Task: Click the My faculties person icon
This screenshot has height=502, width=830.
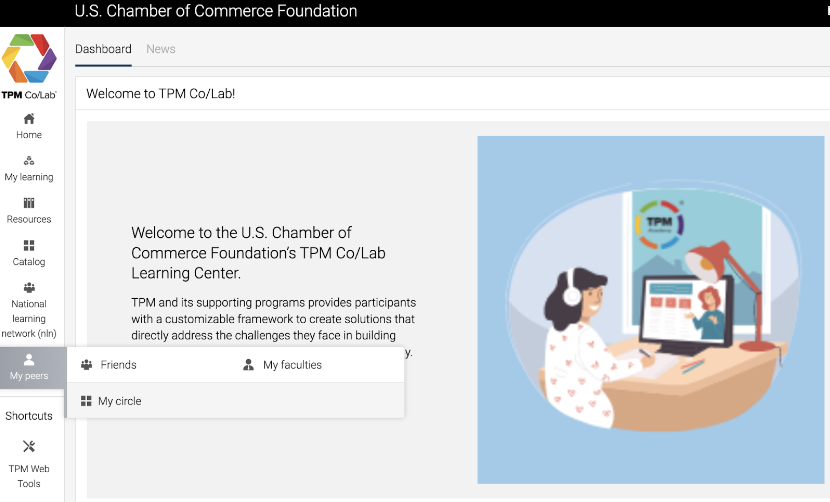Action: pos(248,365)
